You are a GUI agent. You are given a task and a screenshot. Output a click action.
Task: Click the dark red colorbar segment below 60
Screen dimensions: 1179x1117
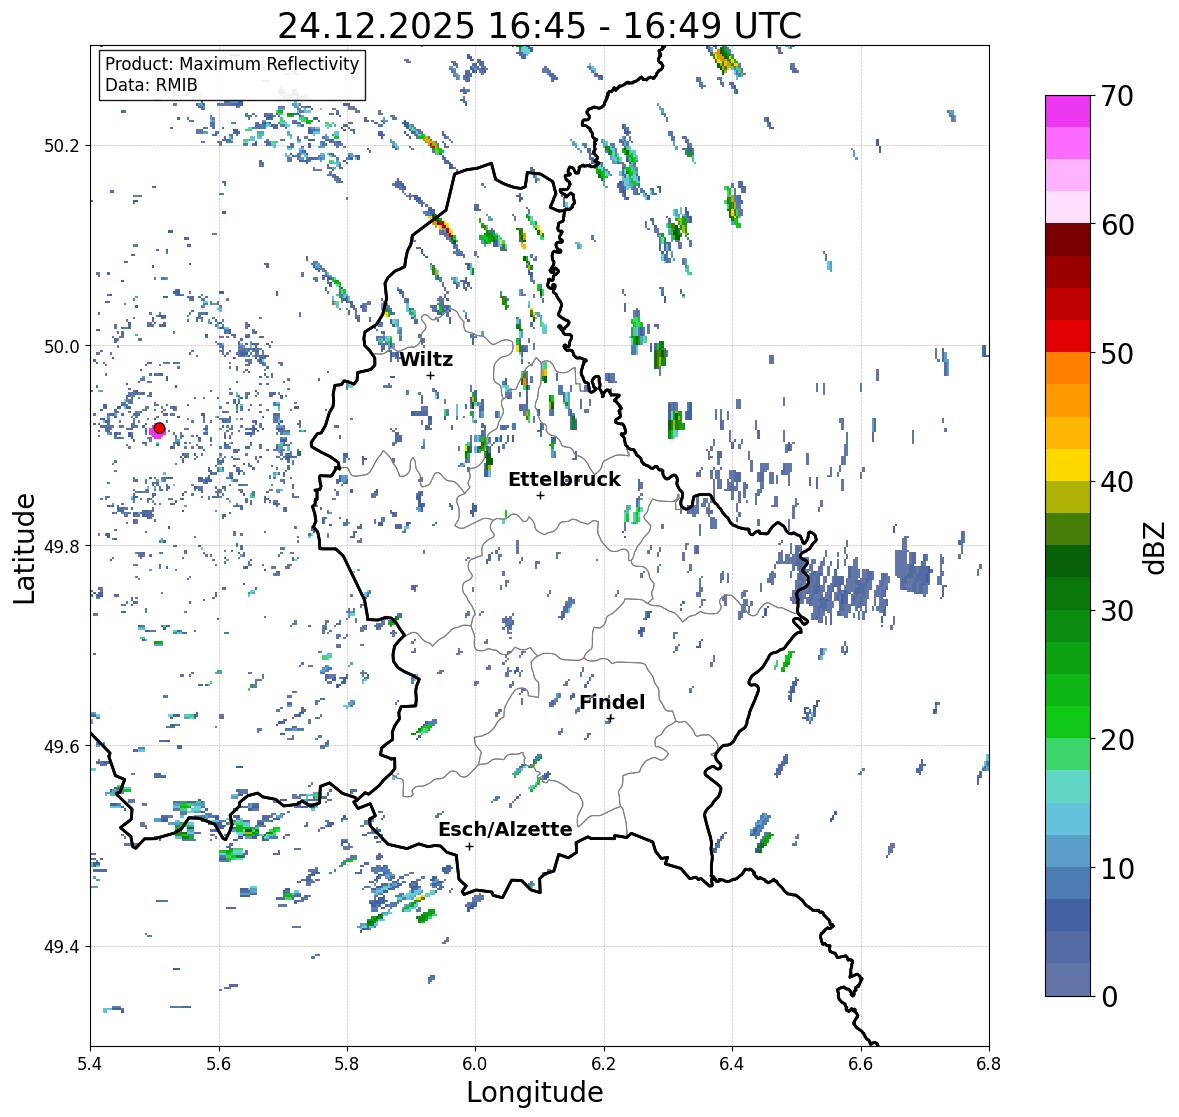point(1068,240)
